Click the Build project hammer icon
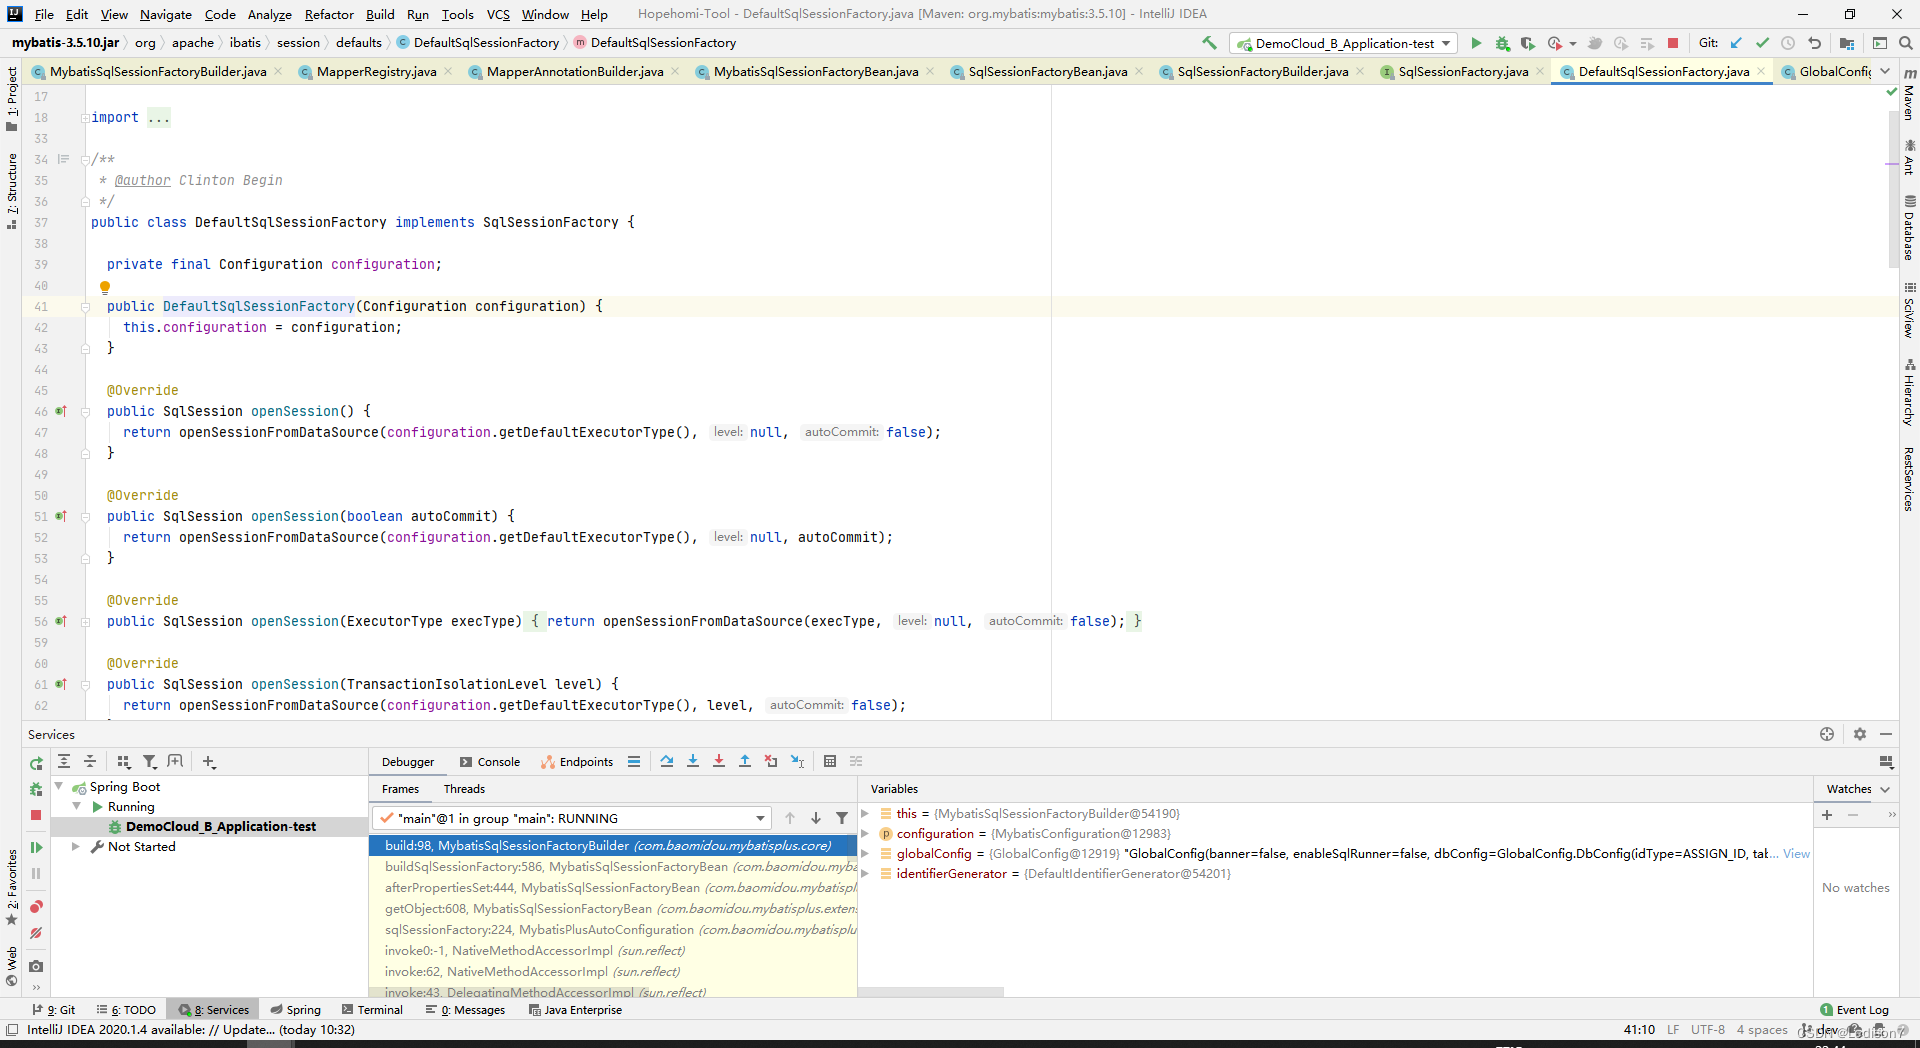 tap(1209, 43)
